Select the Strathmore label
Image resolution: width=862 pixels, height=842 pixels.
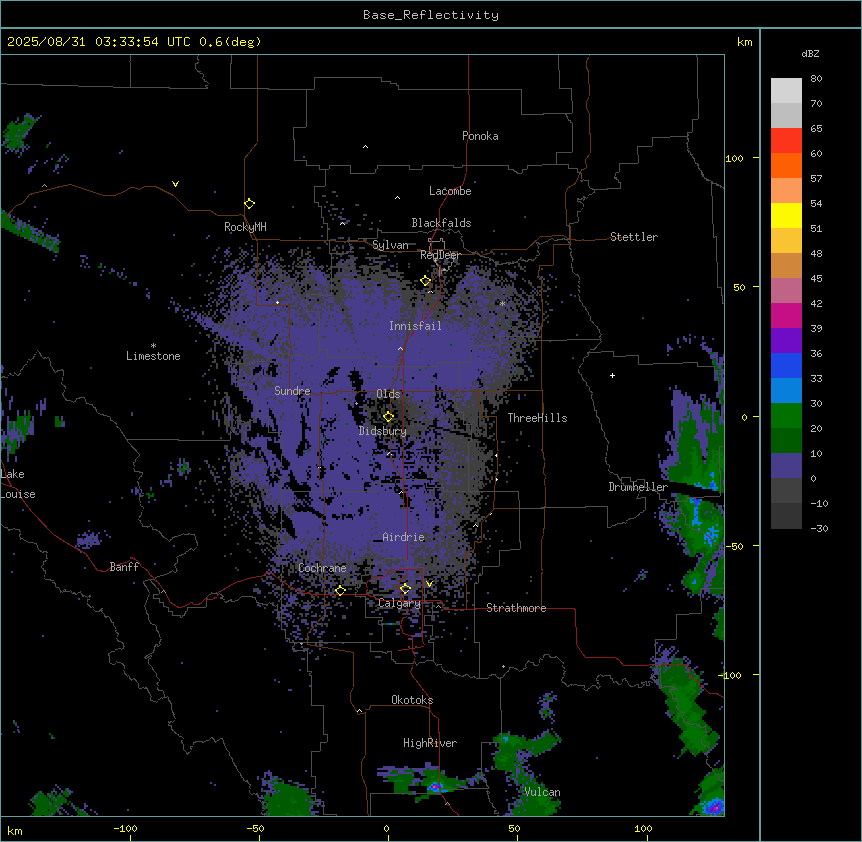click(516, 608)
